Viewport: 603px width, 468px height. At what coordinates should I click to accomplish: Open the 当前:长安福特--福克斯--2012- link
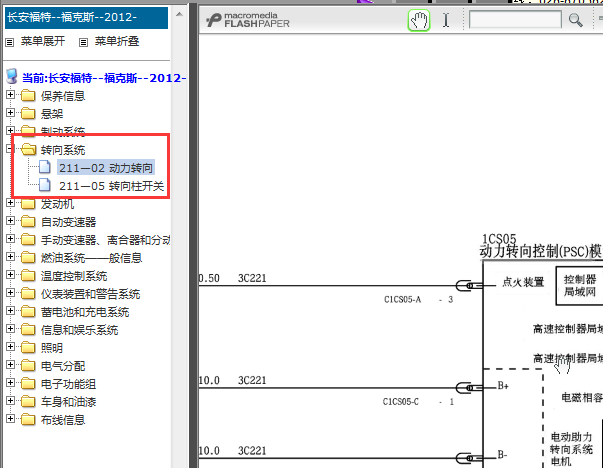pyautogui.click(x=104, y=78)
